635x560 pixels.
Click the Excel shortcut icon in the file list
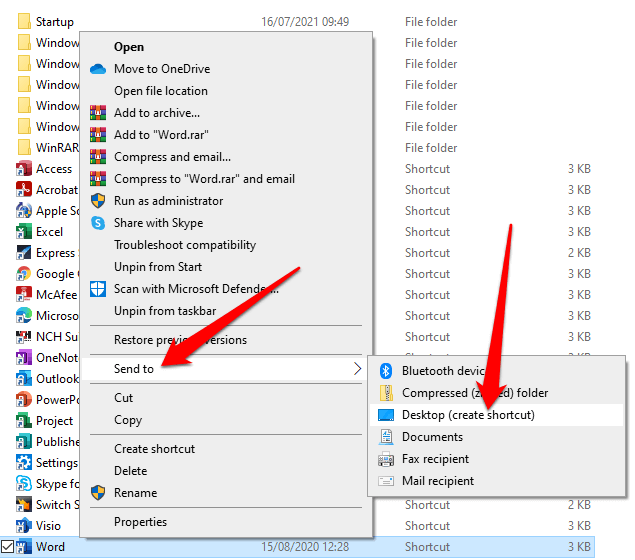[24, 232]
